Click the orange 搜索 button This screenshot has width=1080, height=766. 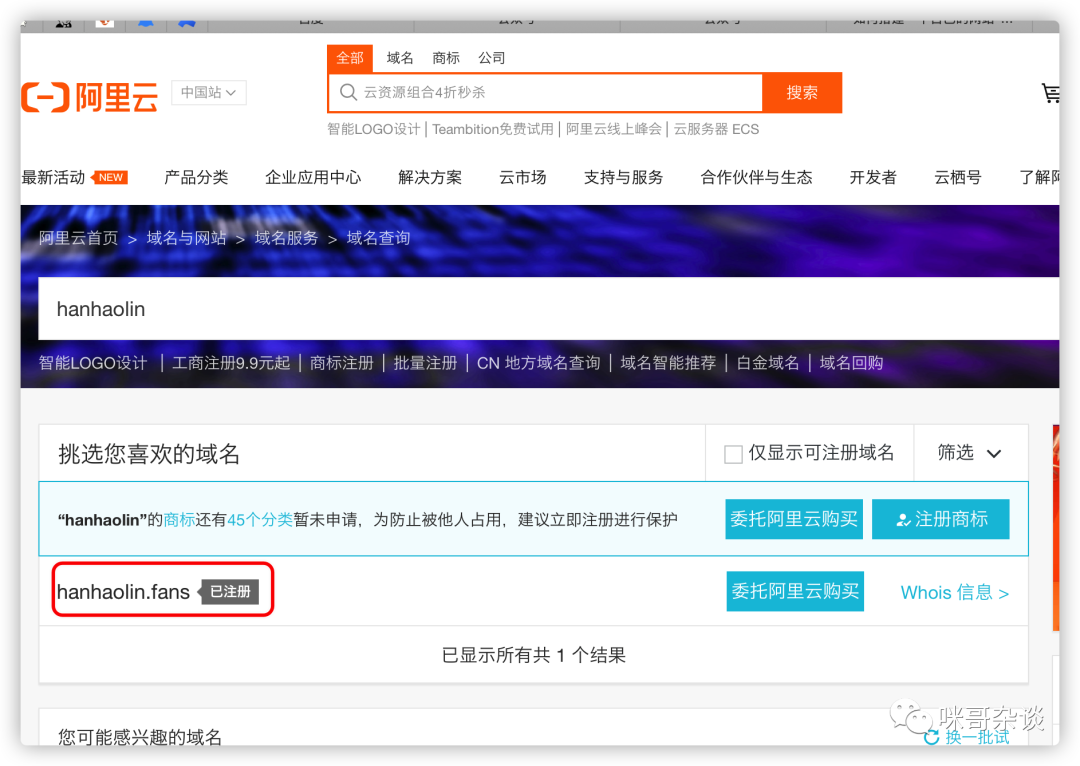tap(802, 92)
